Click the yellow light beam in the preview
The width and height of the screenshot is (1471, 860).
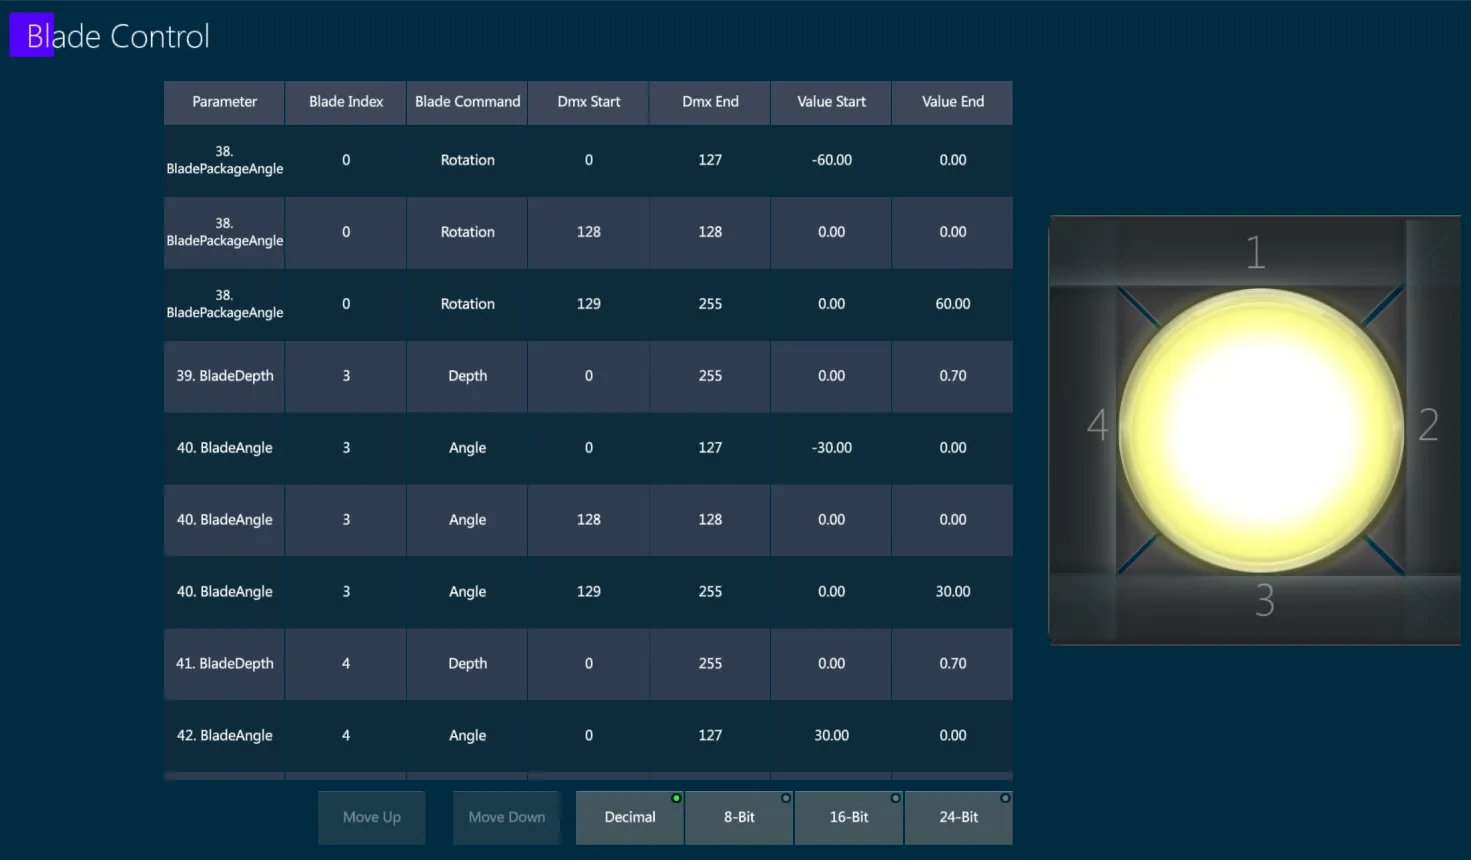[1261, 430]
